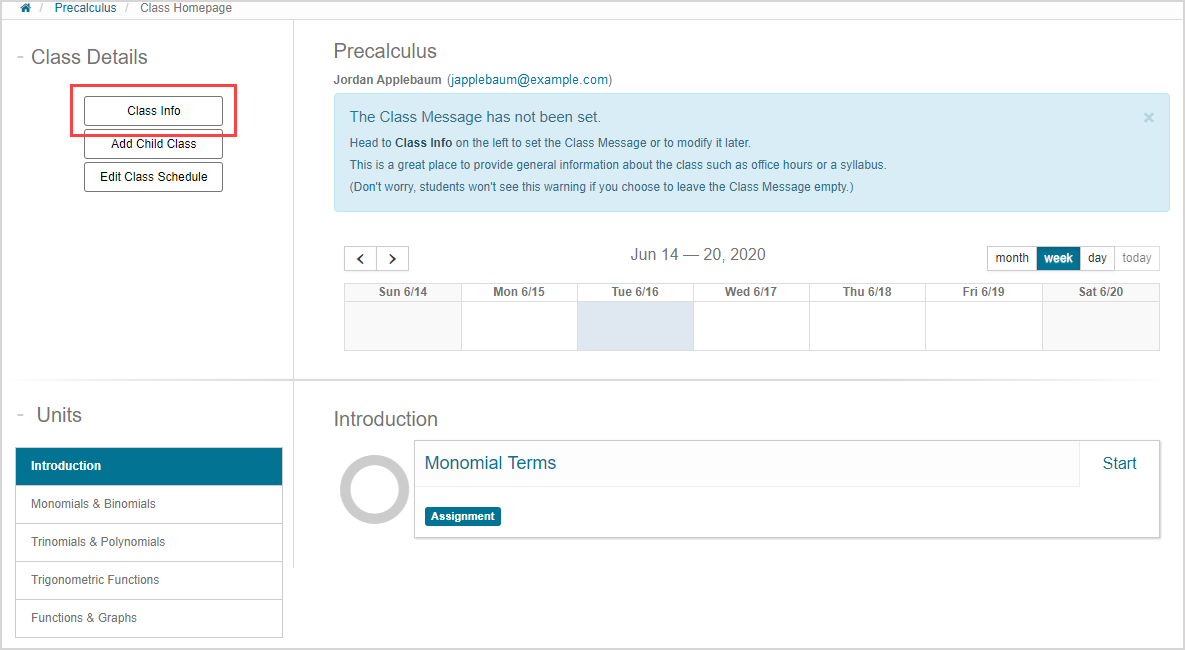
Task: Switch calendar to week view
Action: [x=1058, y=258]
